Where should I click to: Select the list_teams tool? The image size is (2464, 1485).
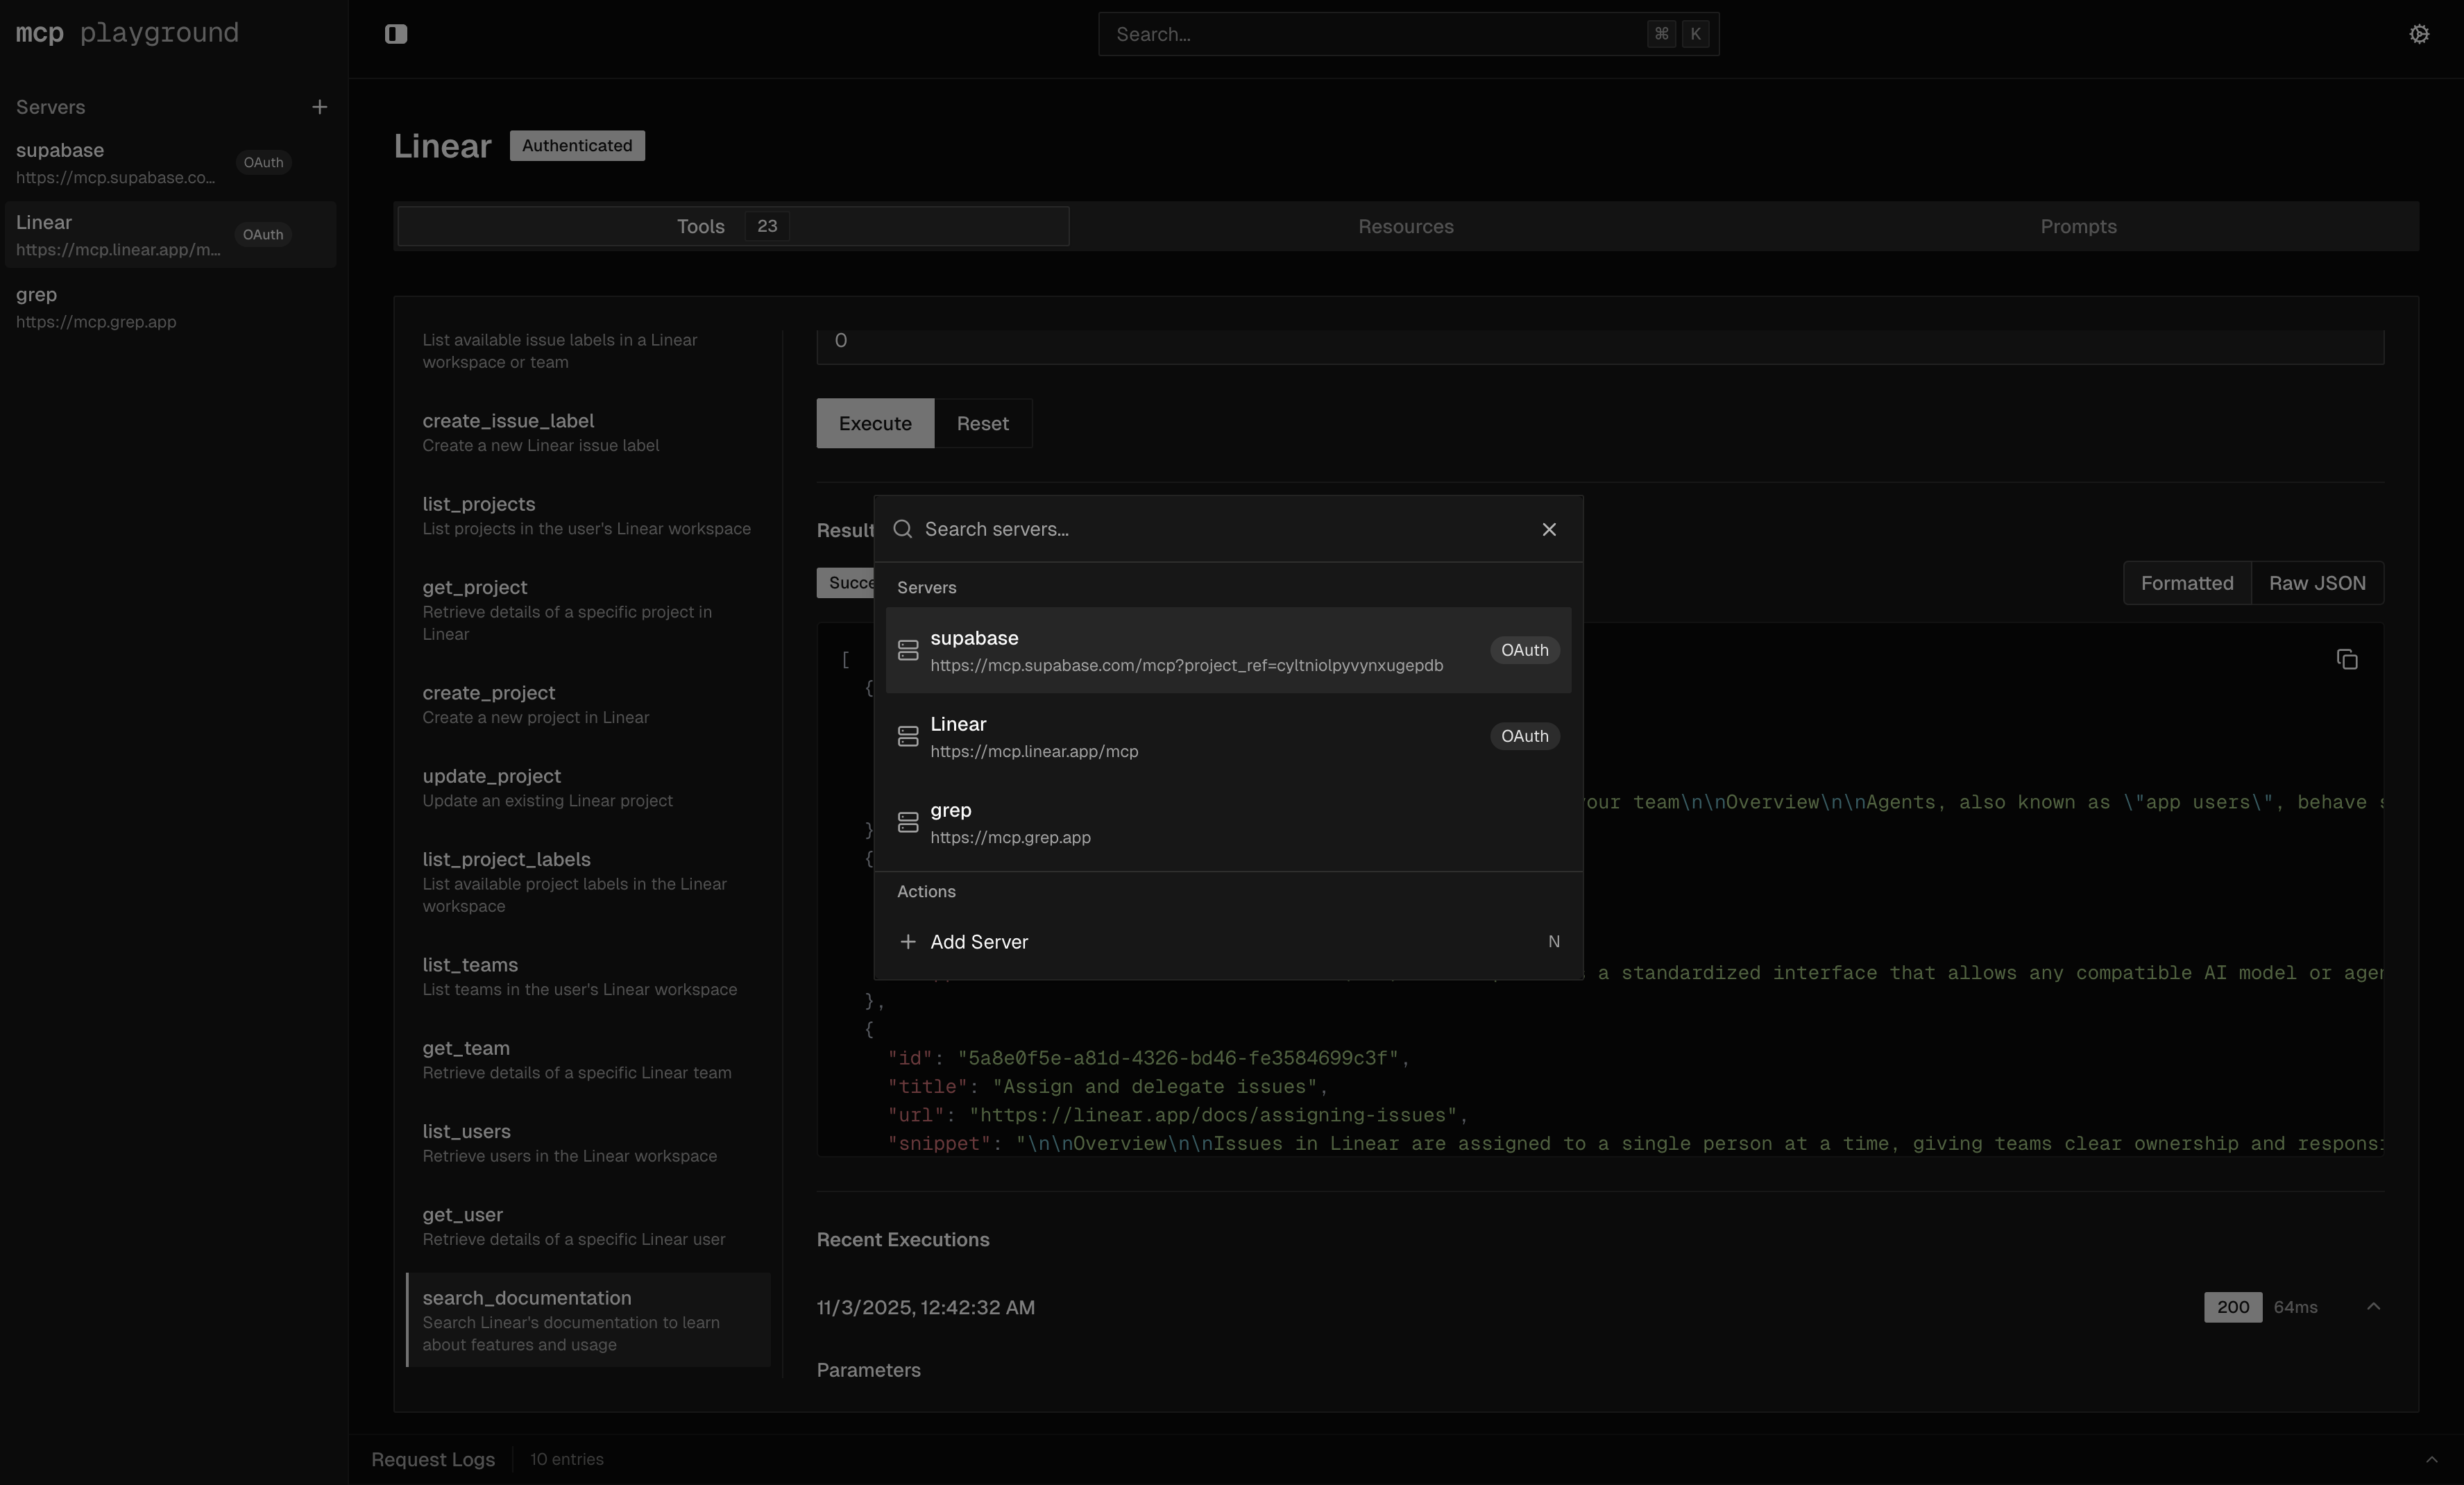579,976
